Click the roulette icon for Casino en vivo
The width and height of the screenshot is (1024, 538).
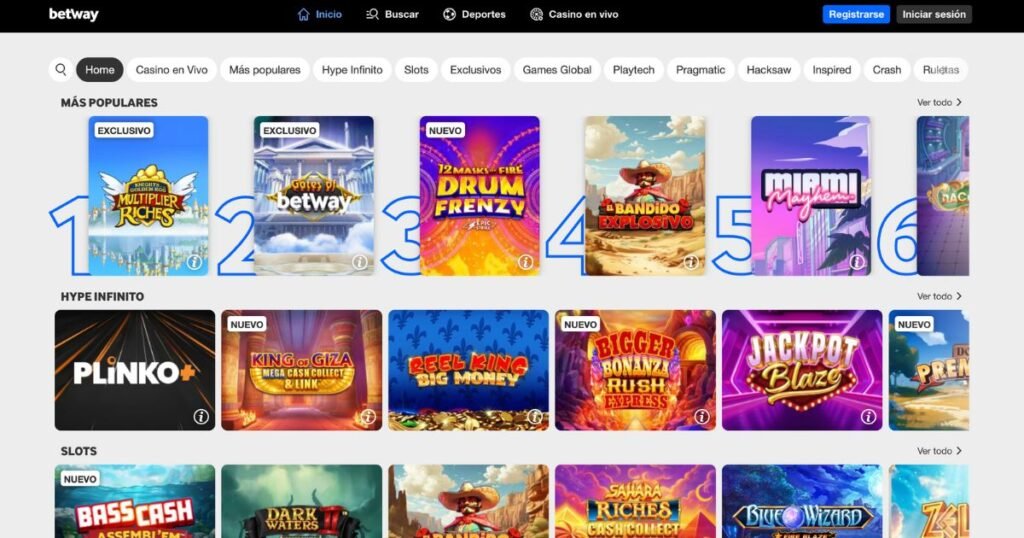(536, 14)
